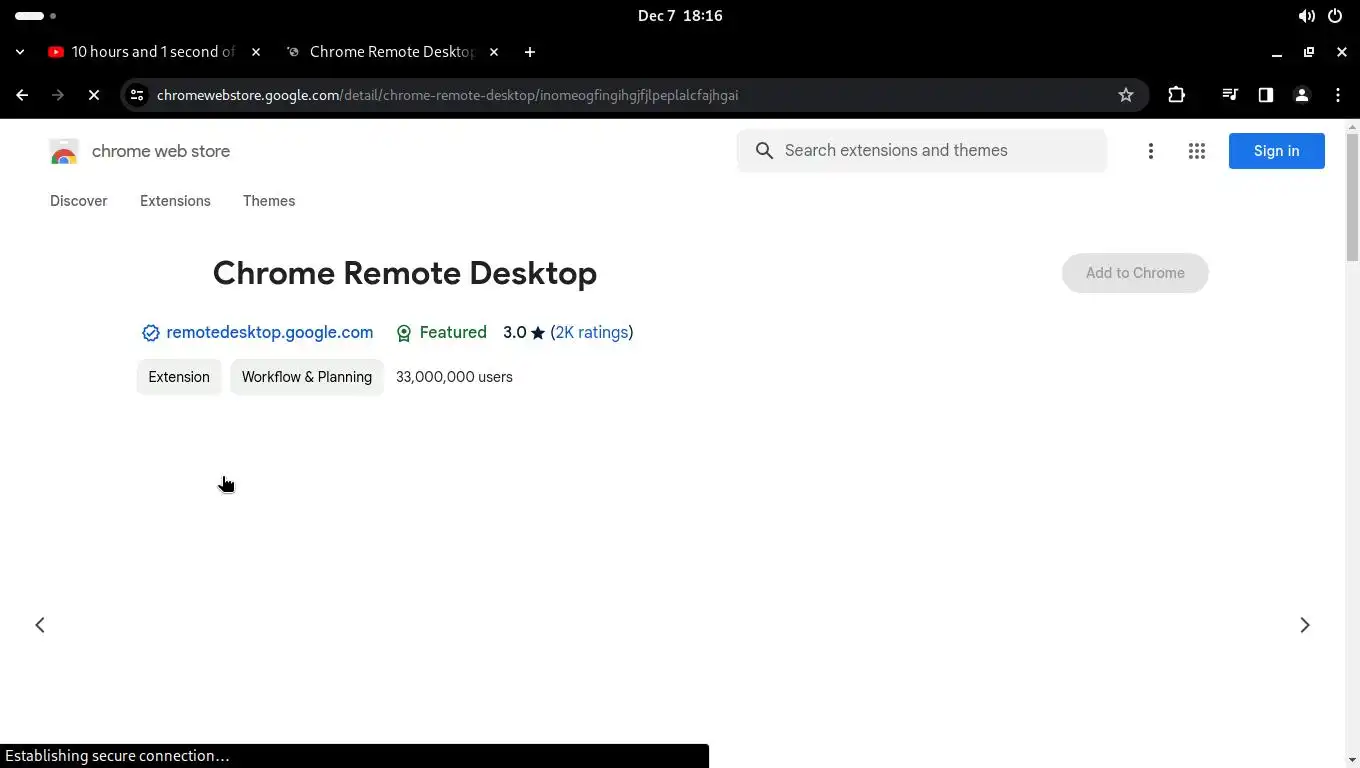Open the system clock Dec 7 18:16
Image resolution: width=1360 pixels, height=768 pixels.
tap(680, 16)
